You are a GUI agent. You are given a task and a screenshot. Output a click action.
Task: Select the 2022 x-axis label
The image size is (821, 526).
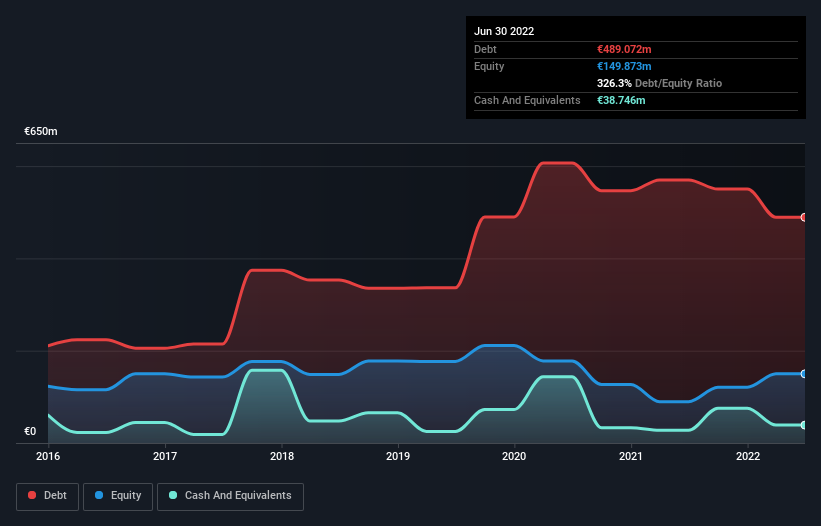748,456
